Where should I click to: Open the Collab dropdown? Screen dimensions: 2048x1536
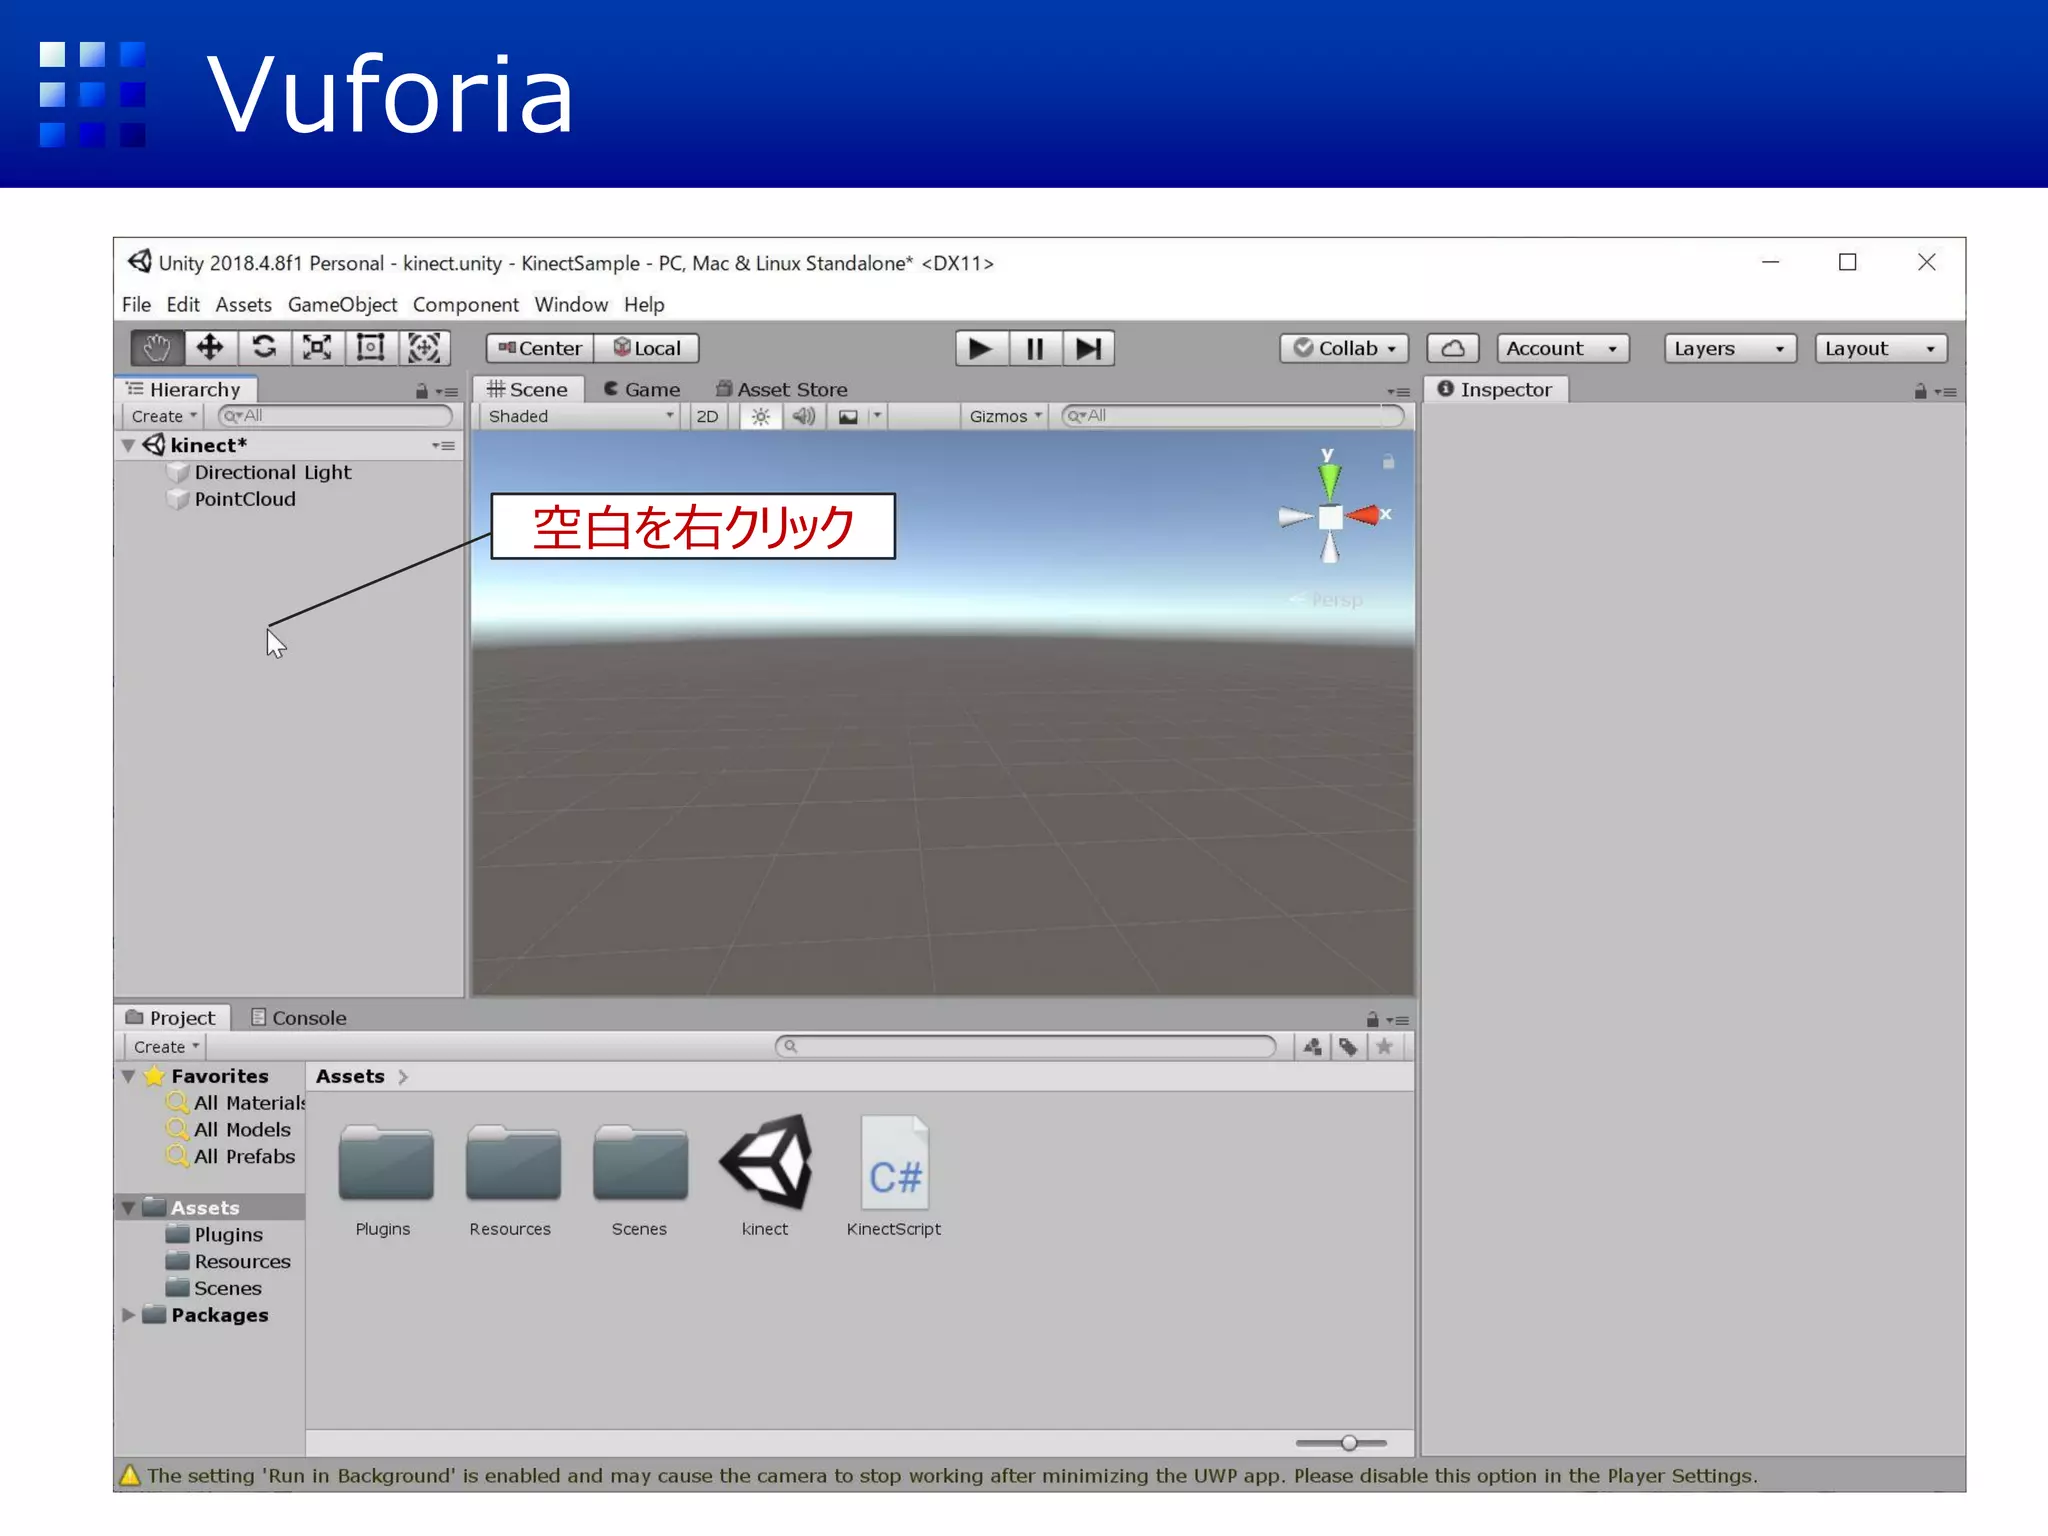1344,348
